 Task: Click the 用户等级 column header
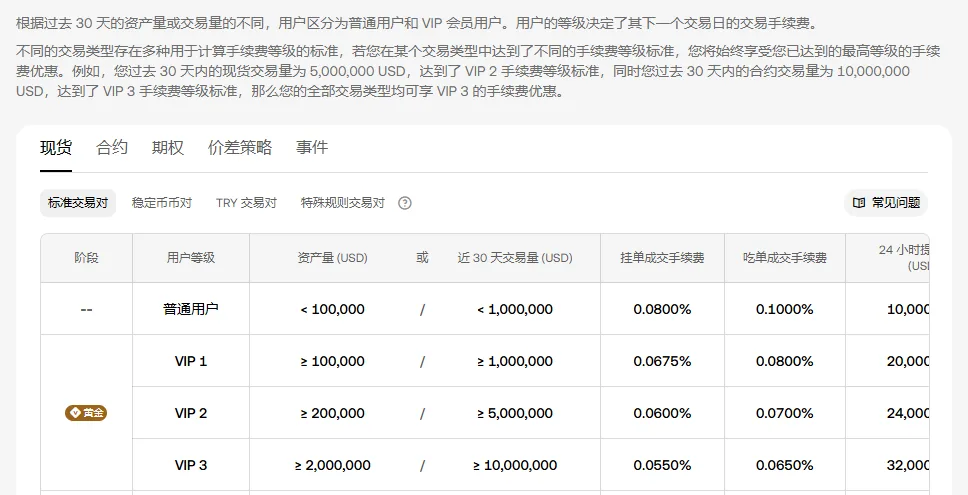[191, 258]
